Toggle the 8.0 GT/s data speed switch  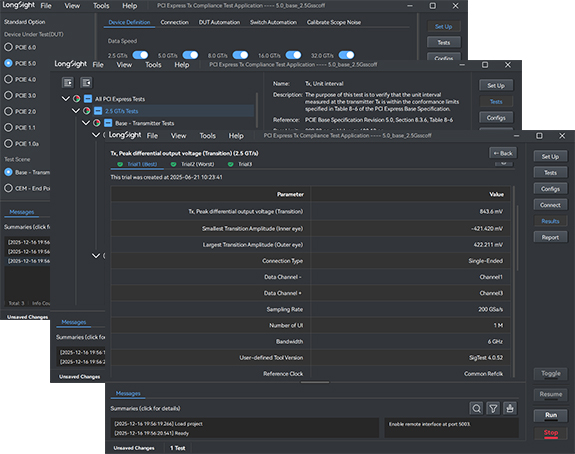click(x=240, y=55)
